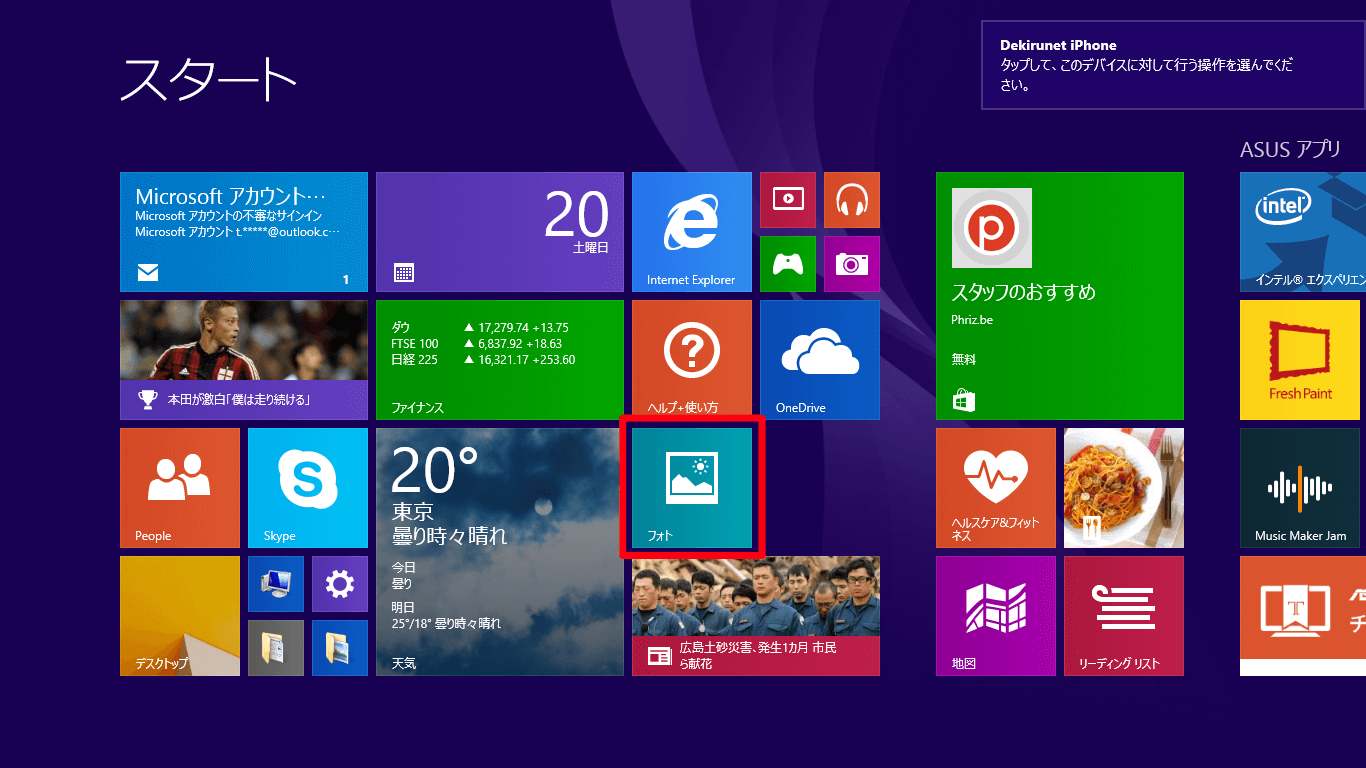
Task: Open the Calendar tile showing 20 土曜日
Action: pos(500,232)
